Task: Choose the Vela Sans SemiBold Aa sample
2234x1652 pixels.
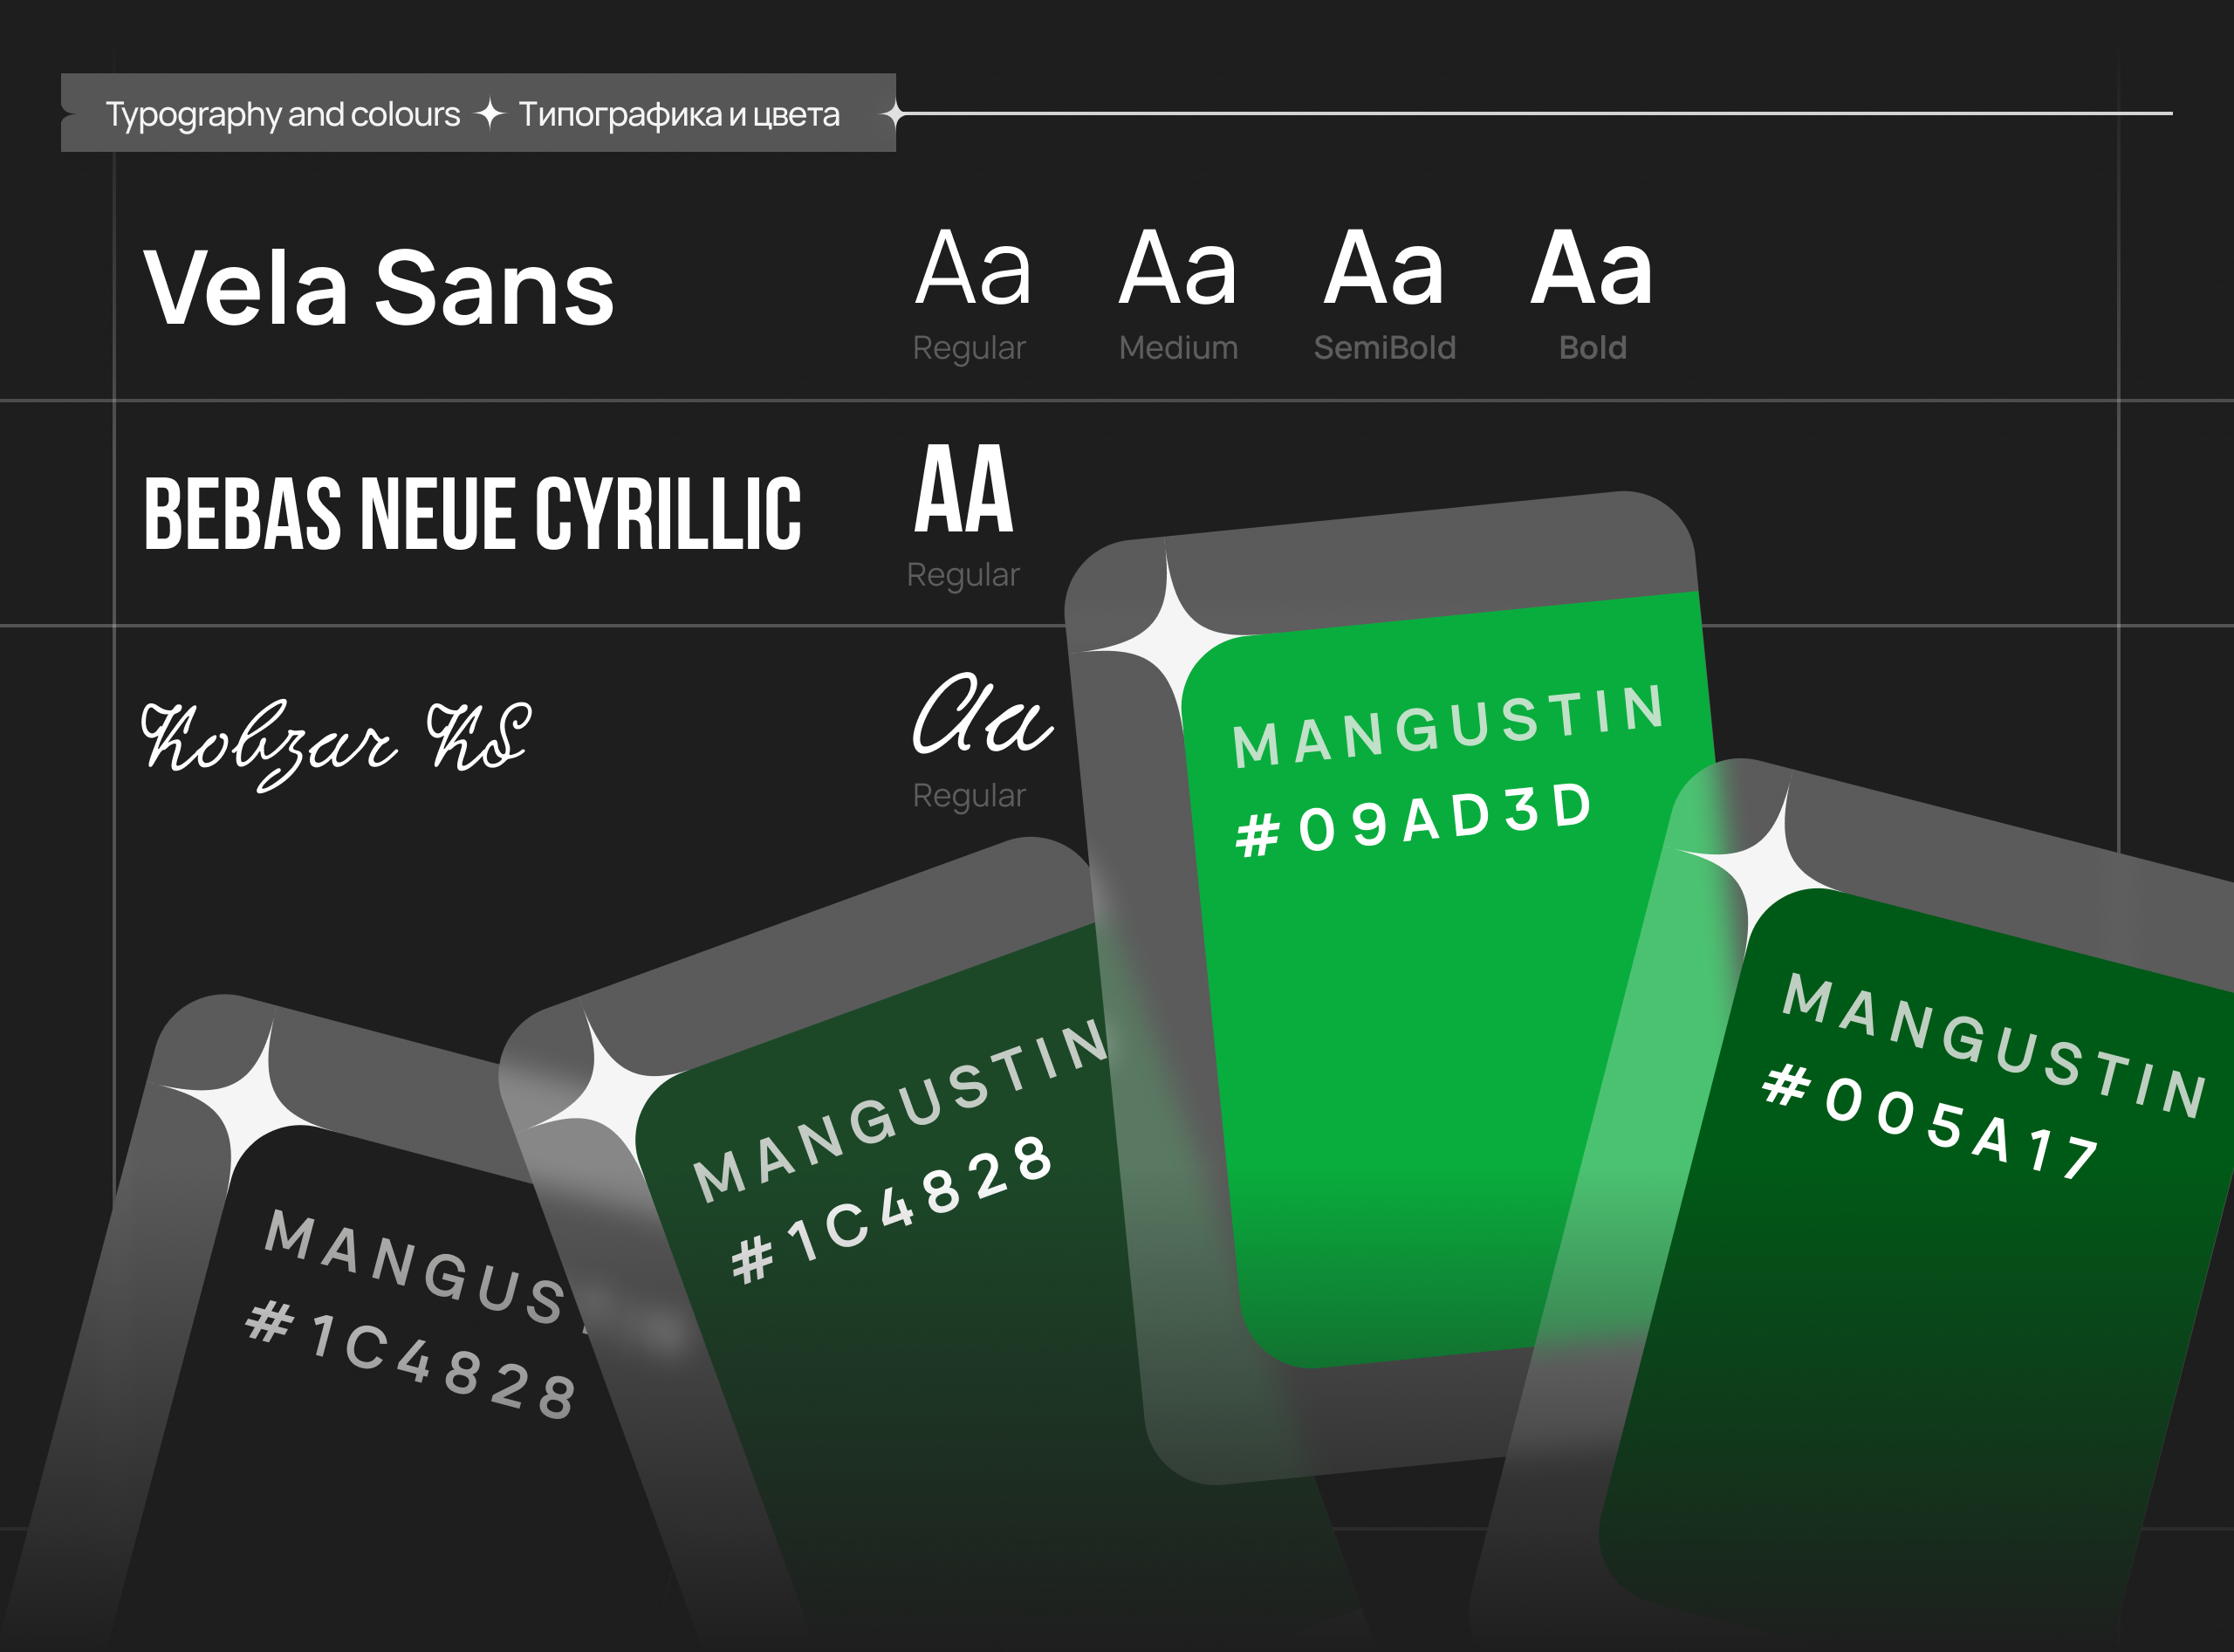Action: 1384,268
